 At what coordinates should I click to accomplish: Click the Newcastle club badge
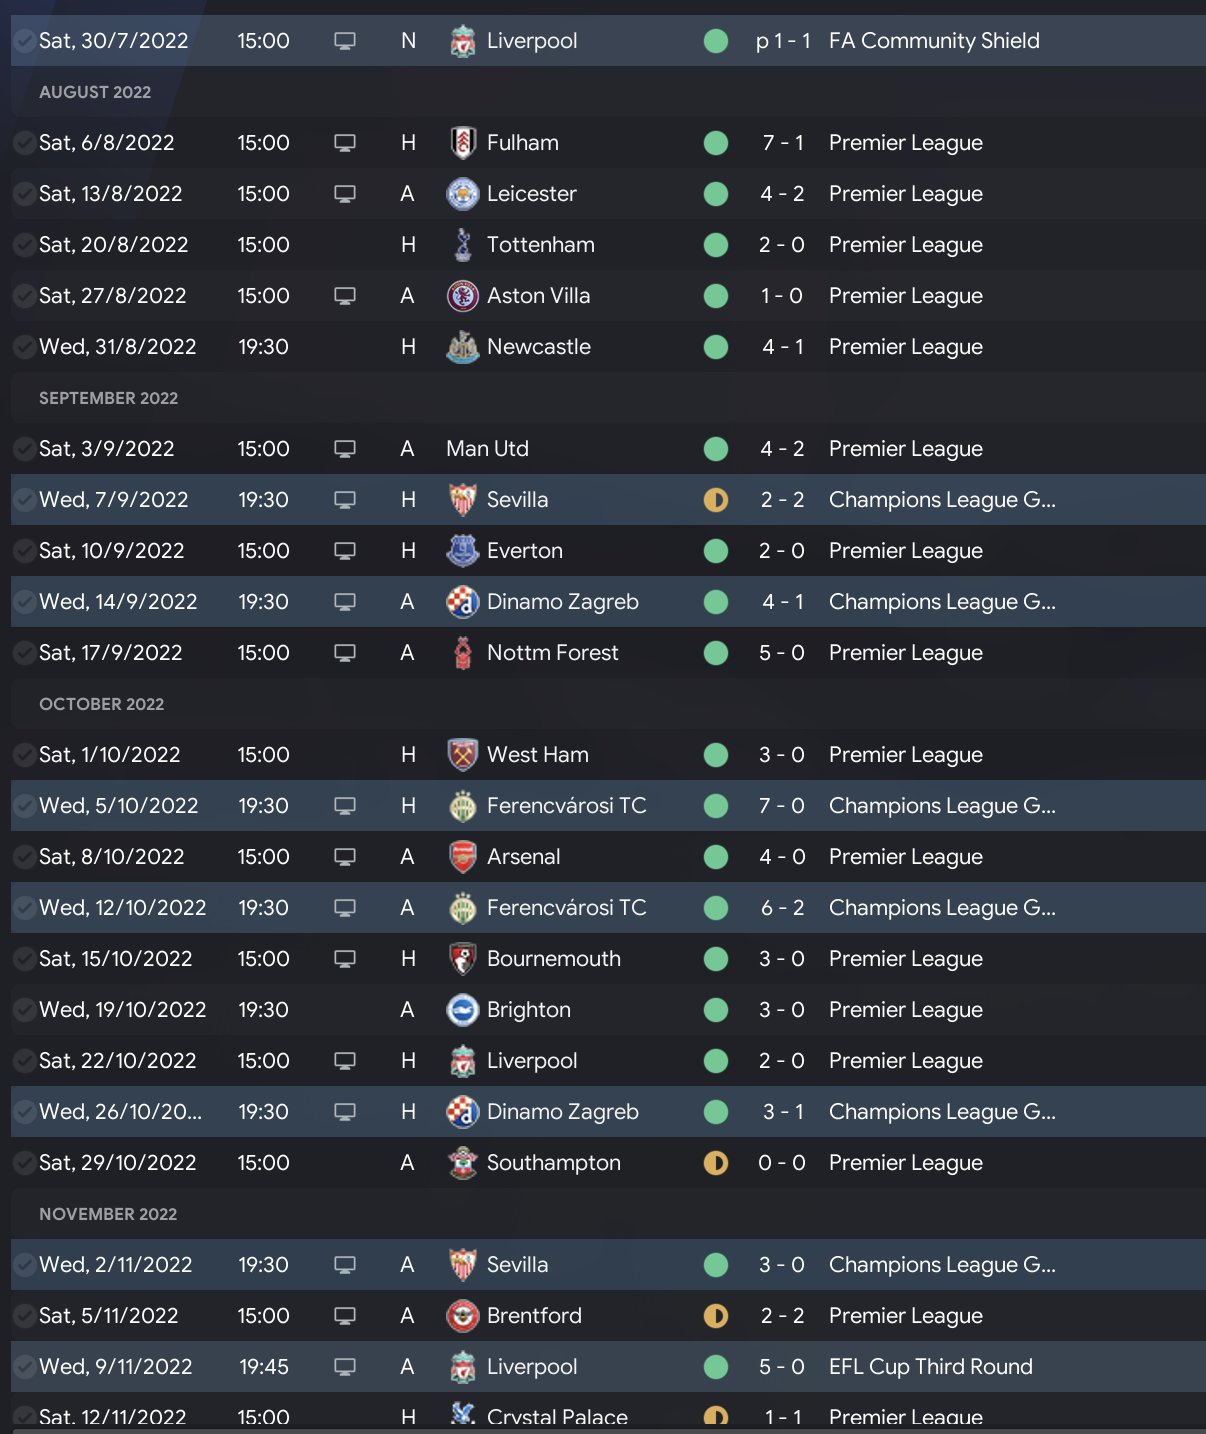(462, 347)
